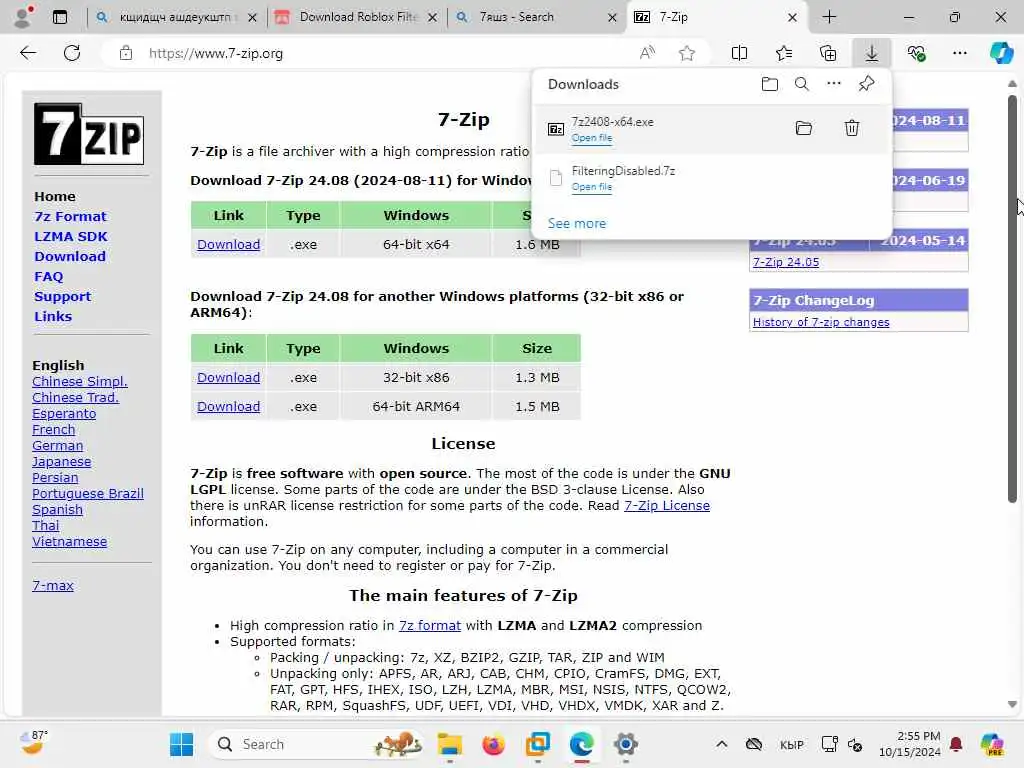Delete 7z2408-x64.exe download entry
The image size is (1024, 768).
pos(852,128)
